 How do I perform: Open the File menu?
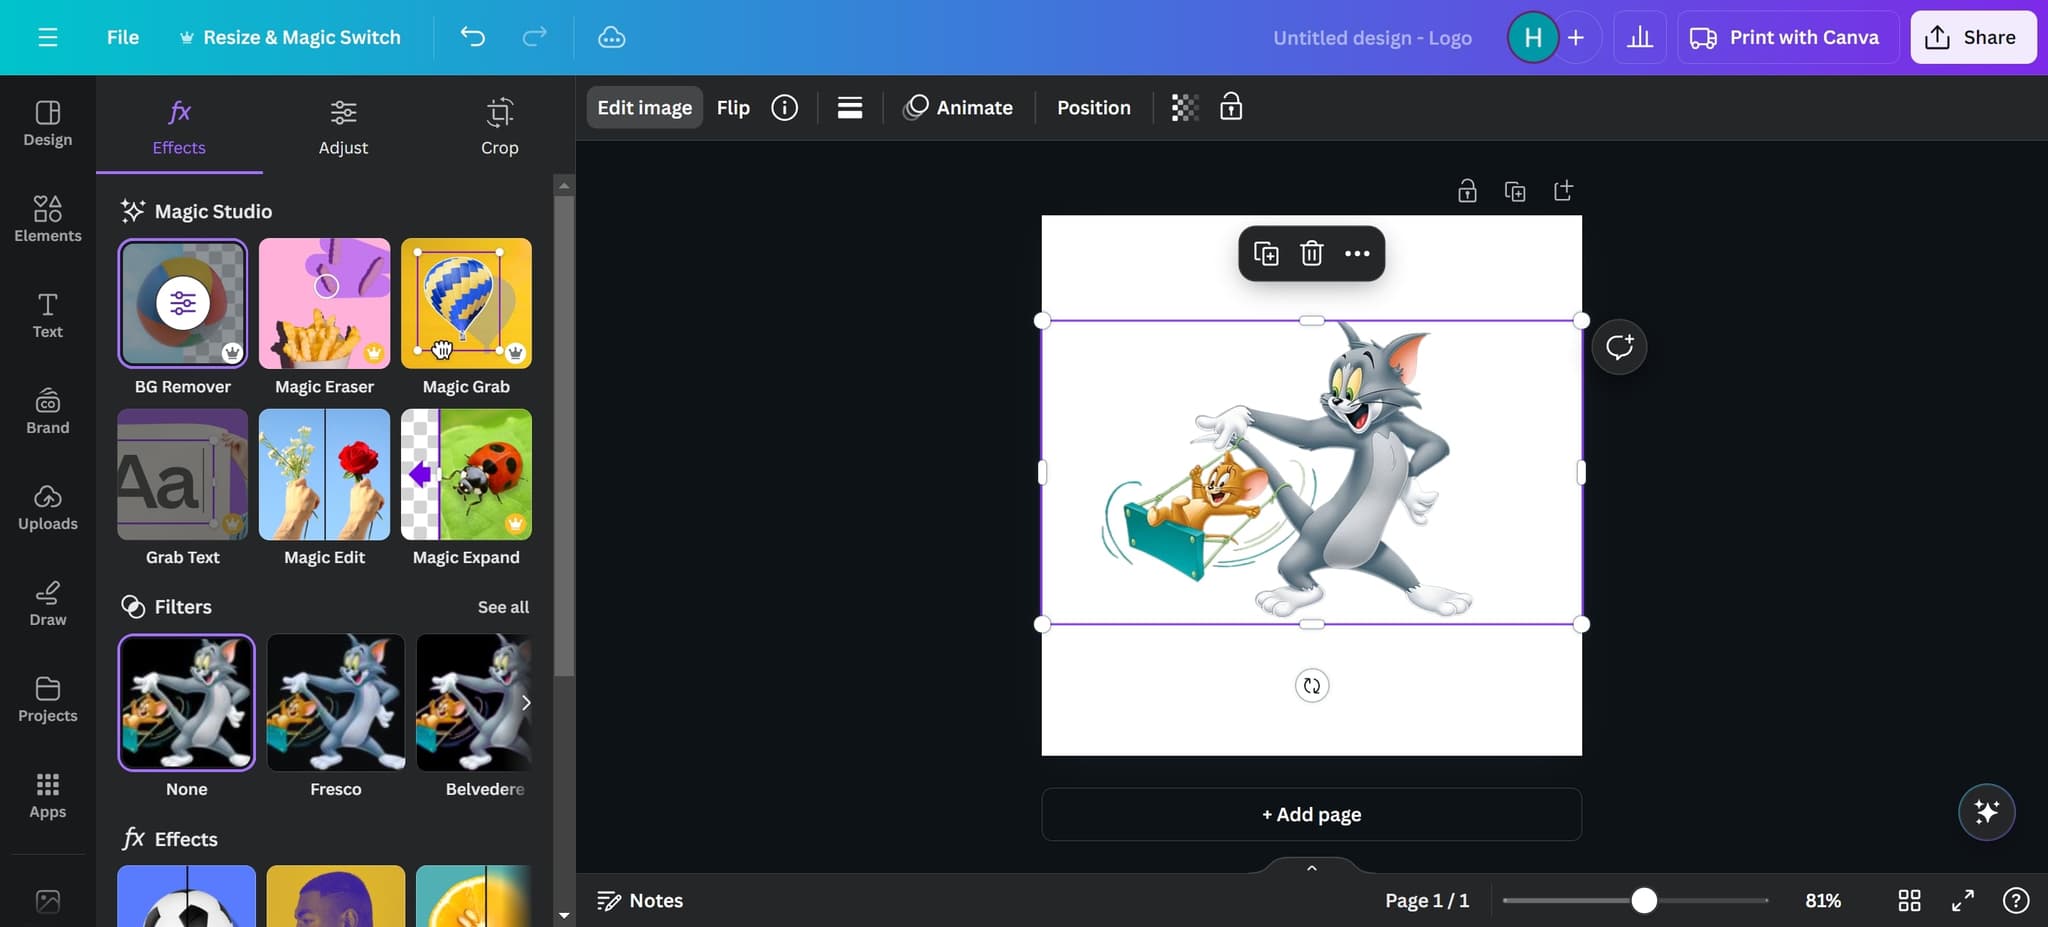pyautogui.click(x=123, y=37)
